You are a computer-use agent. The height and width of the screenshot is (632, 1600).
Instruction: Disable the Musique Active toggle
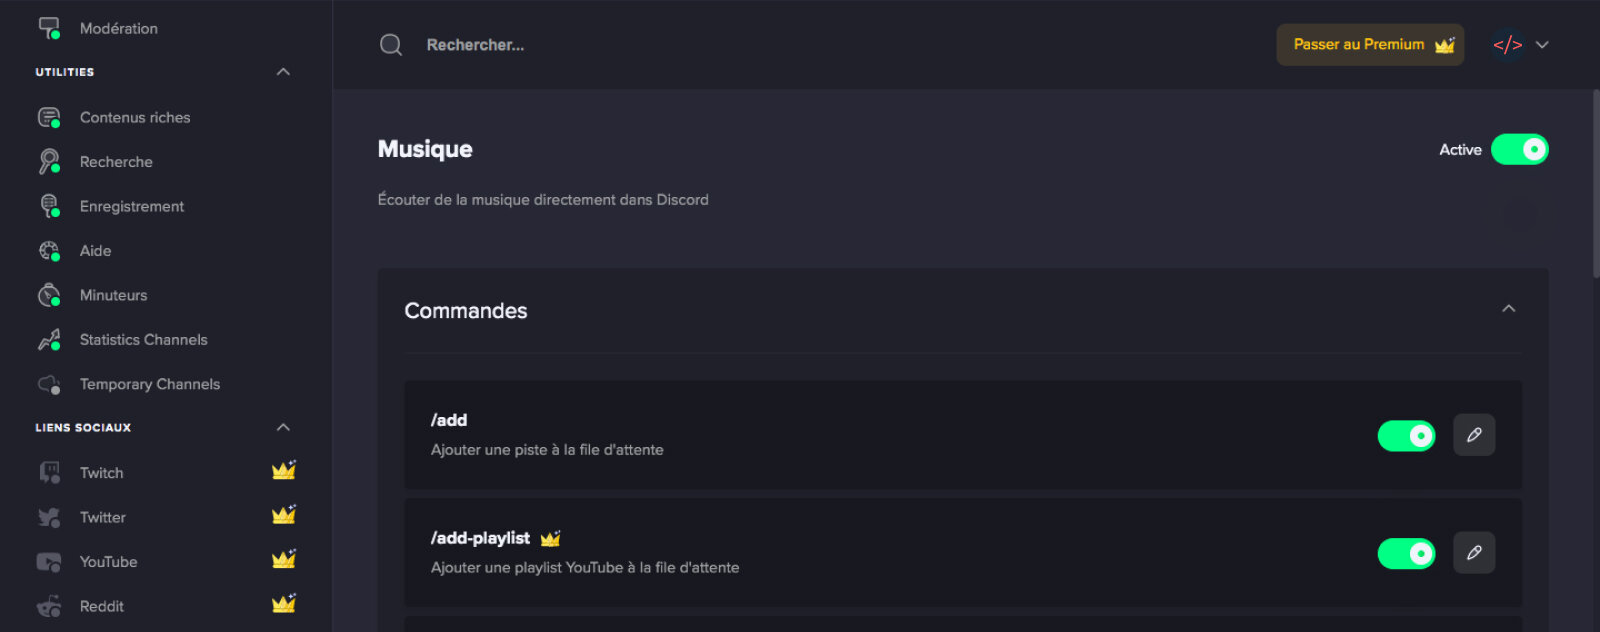(1520, 149)
